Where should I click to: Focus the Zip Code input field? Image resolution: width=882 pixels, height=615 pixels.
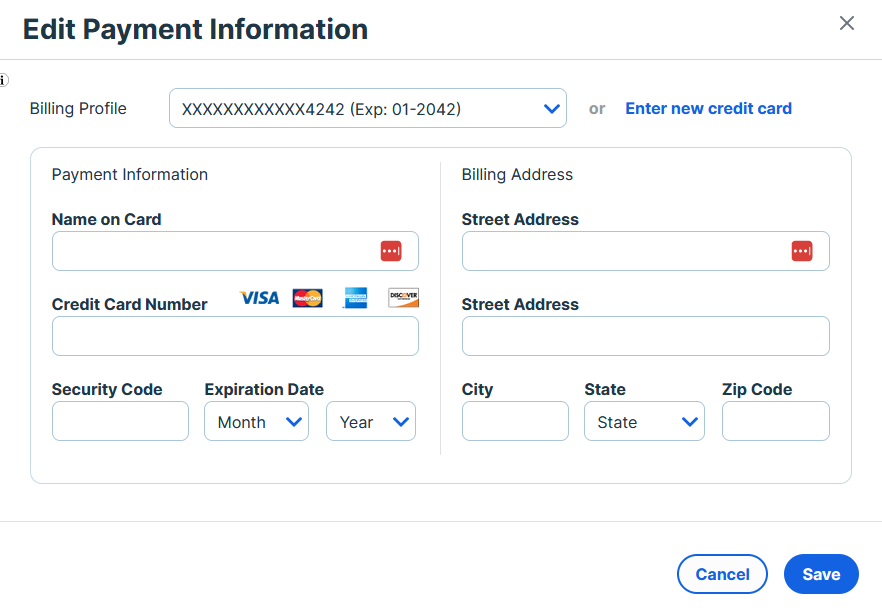coord(775,422)
